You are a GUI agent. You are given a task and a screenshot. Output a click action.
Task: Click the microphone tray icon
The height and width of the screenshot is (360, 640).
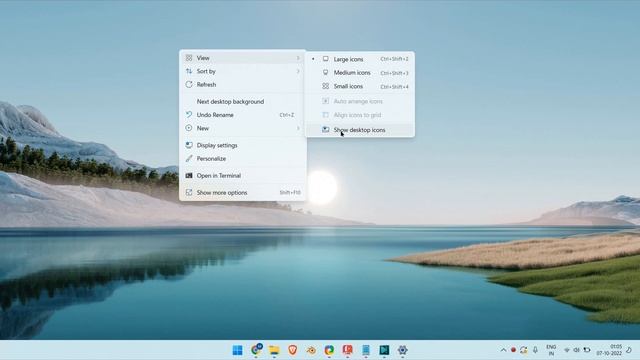pyautogui.click(x=535, y=350)
